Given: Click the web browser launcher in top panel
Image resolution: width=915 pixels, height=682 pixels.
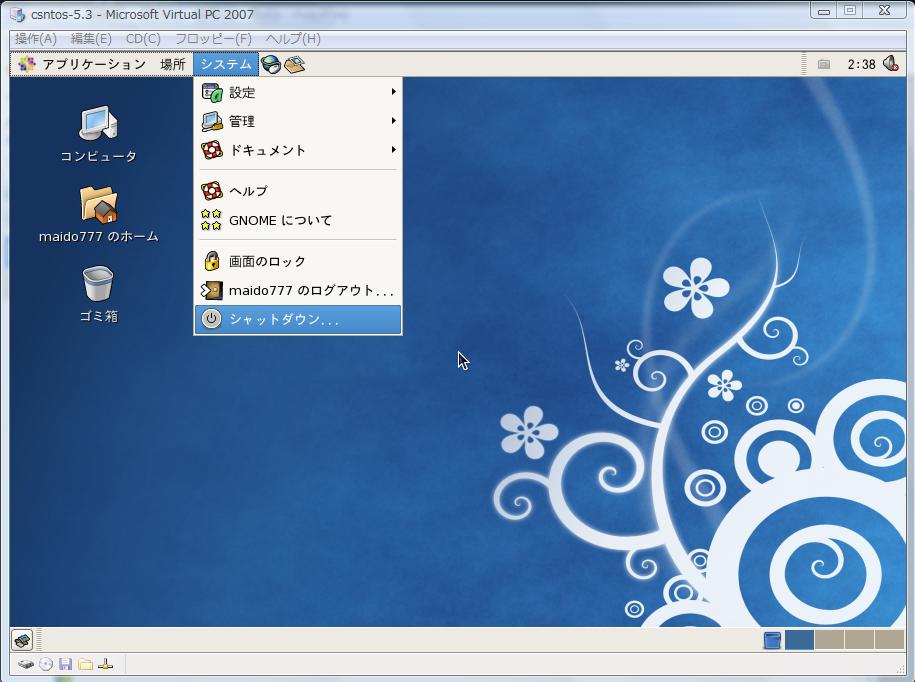Looking at the screenshot, I should [270, 64].
